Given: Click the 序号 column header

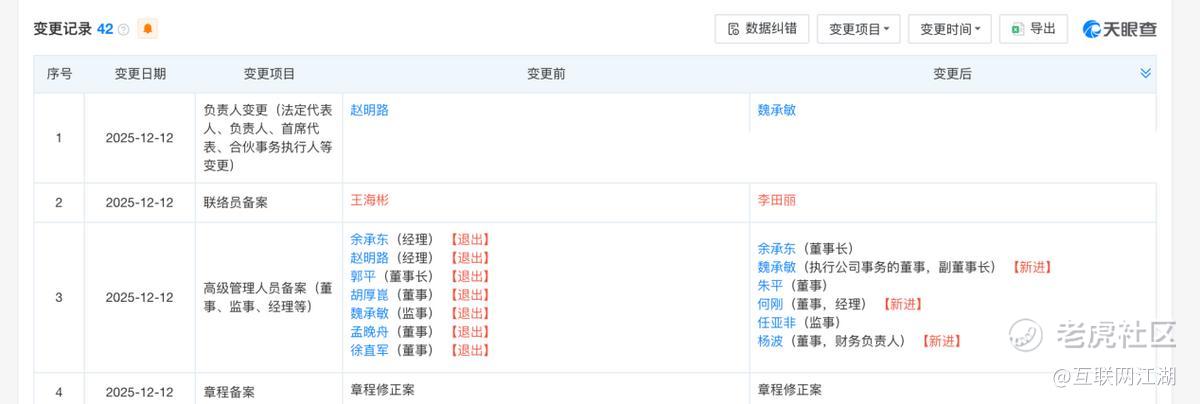Looking at the screenshot, I should pos(59,74).
